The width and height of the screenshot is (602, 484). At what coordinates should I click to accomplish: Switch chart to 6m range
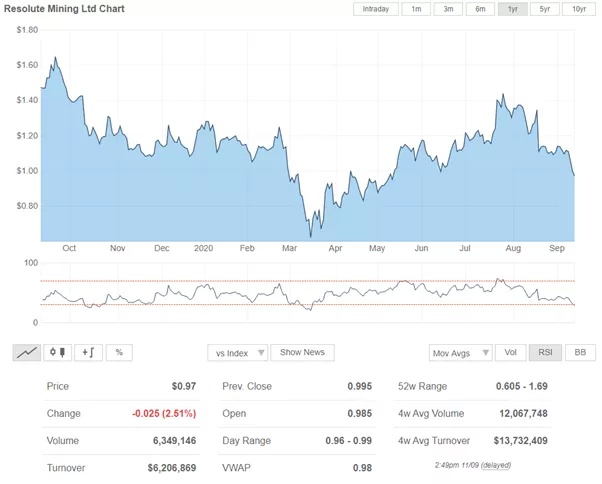(480, 9)
